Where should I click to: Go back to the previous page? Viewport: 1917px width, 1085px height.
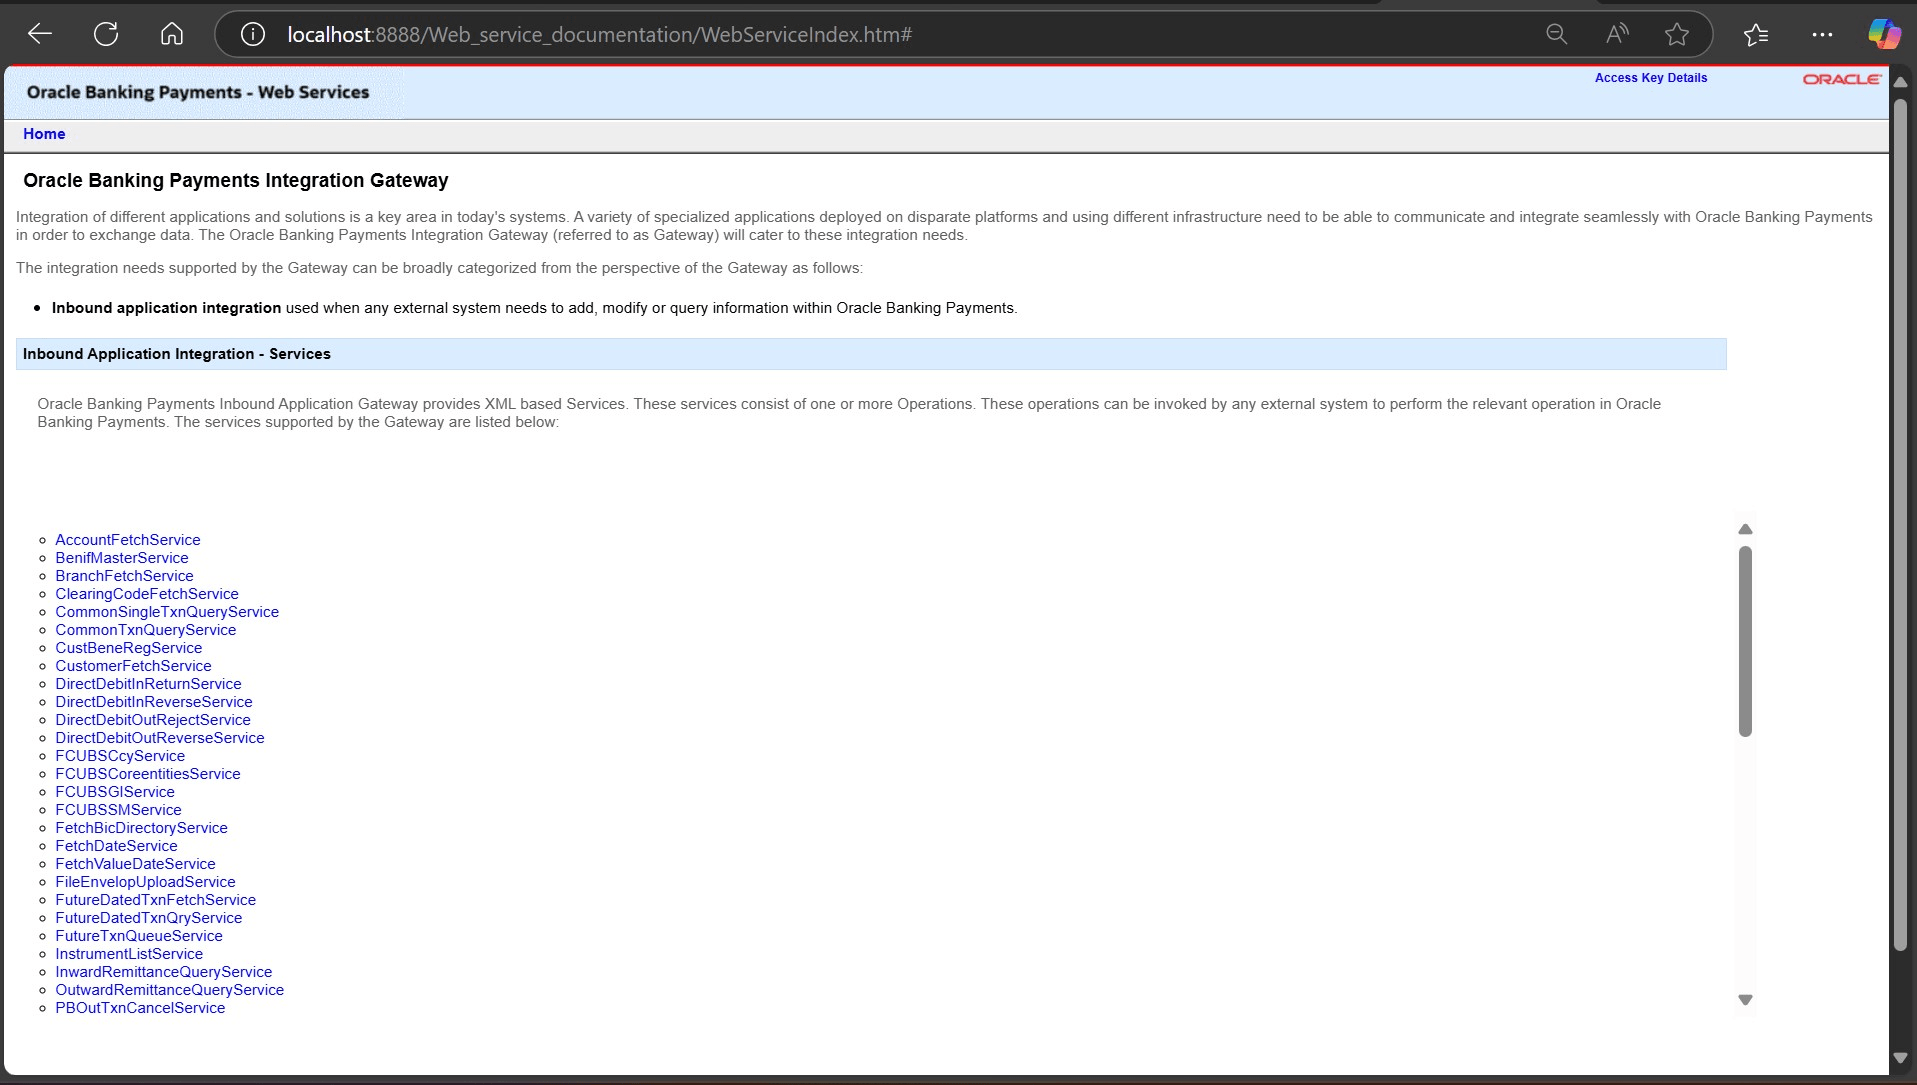pos(40,34)
